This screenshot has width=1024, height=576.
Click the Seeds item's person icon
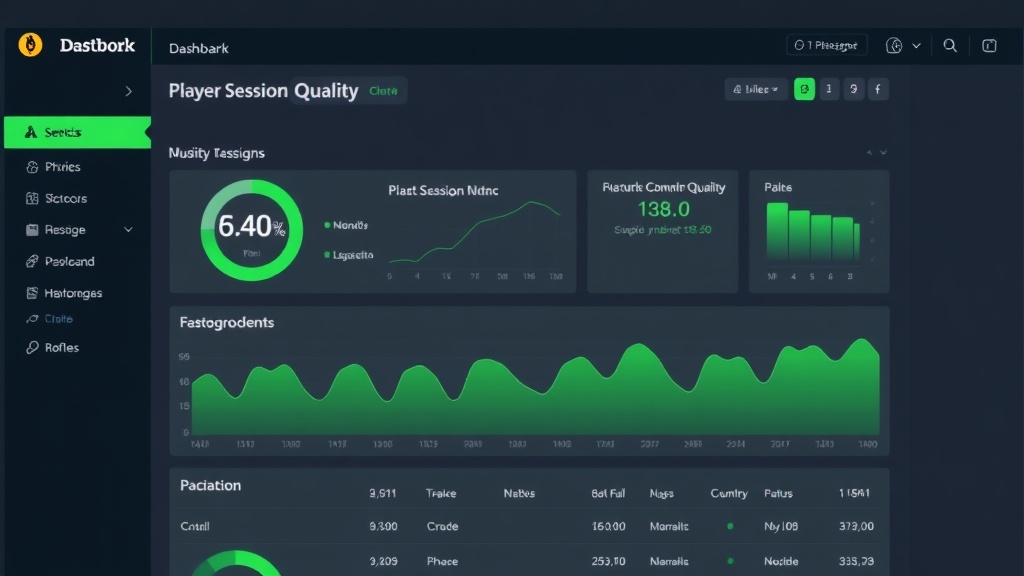tap(31, 133)
